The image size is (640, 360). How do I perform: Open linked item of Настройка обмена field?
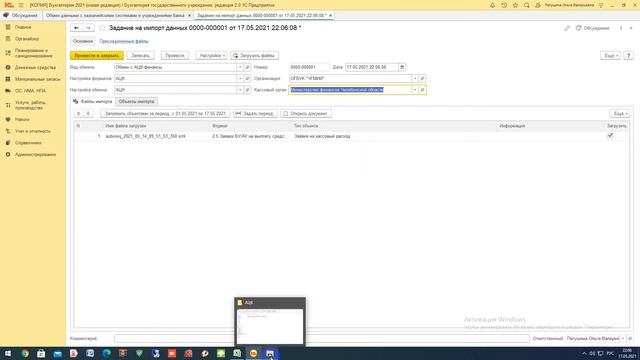click(247, 90)
